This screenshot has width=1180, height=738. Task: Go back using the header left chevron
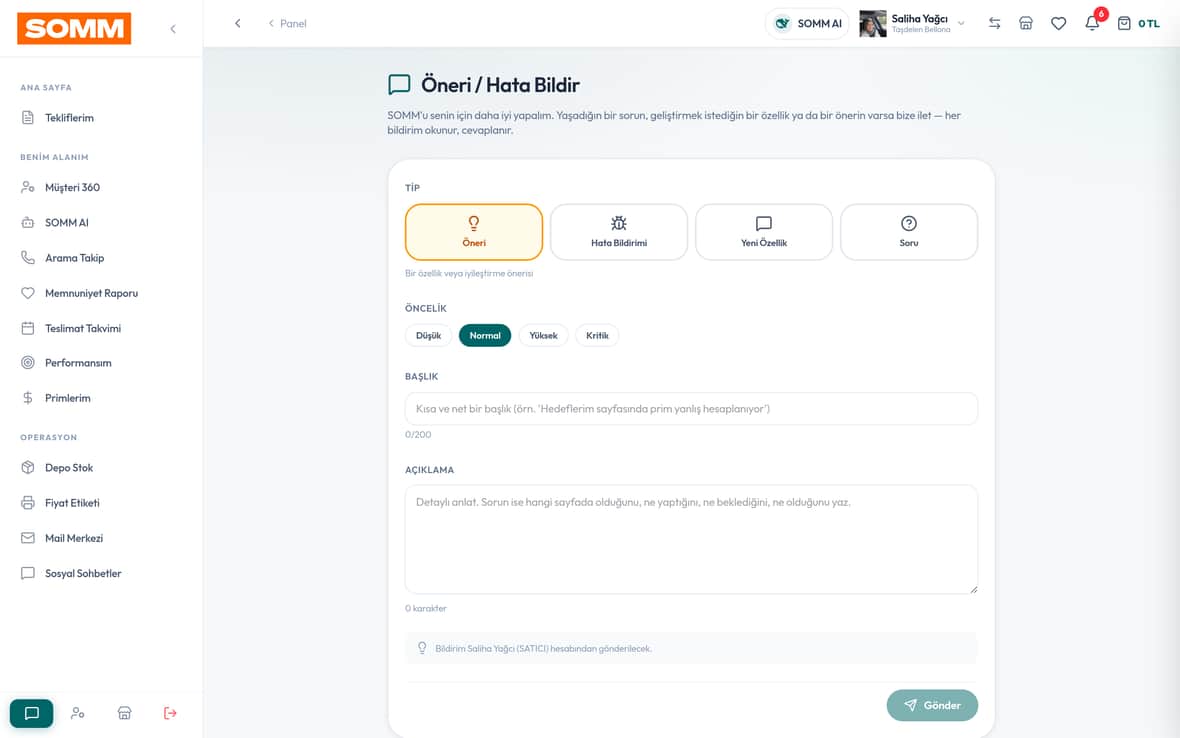click(238, 23)
